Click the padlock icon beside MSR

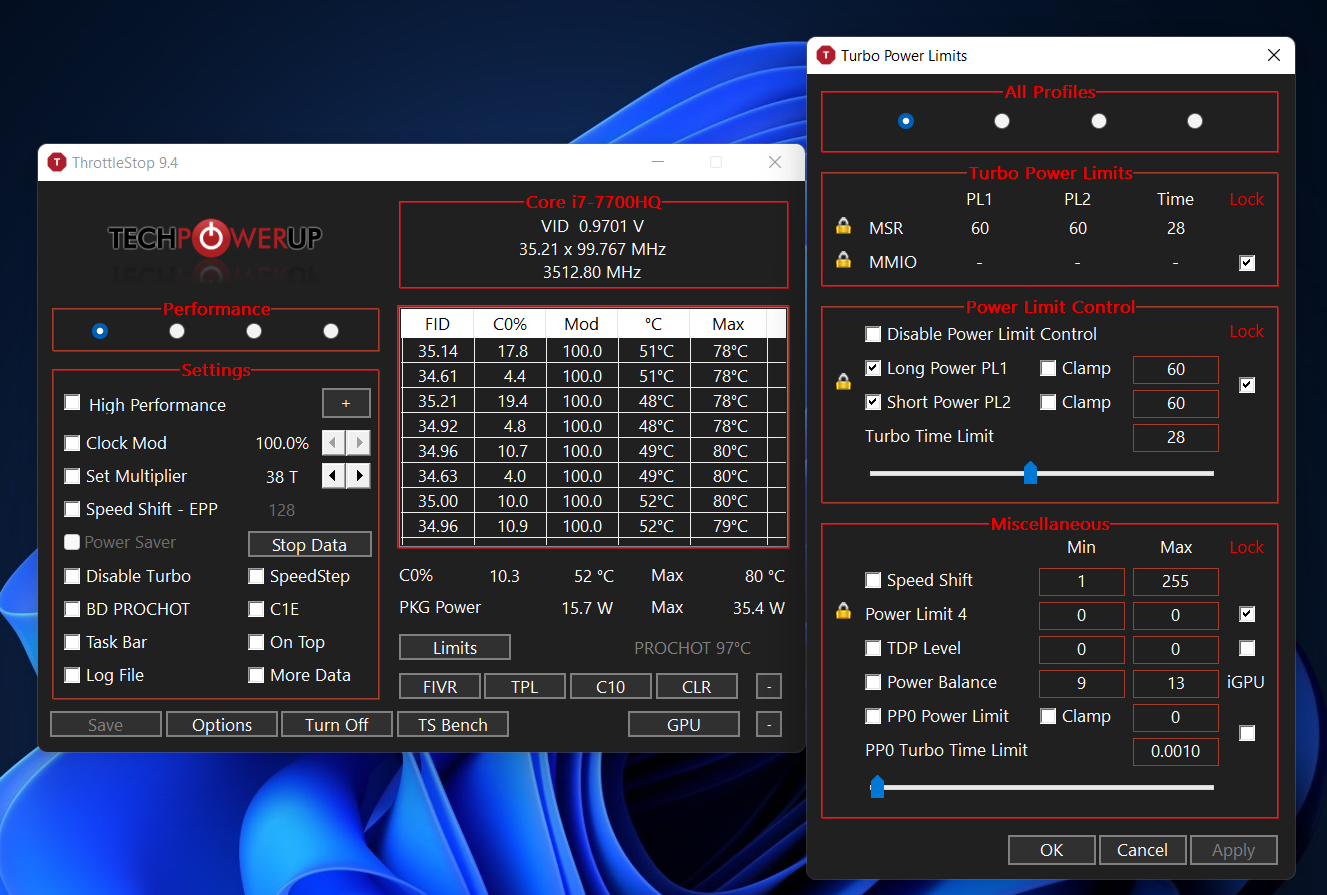[844, 227]
